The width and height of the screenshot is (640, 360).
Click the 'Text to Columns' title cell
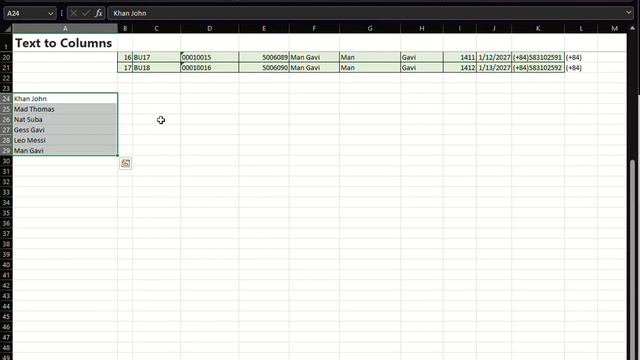click(65, 43)
